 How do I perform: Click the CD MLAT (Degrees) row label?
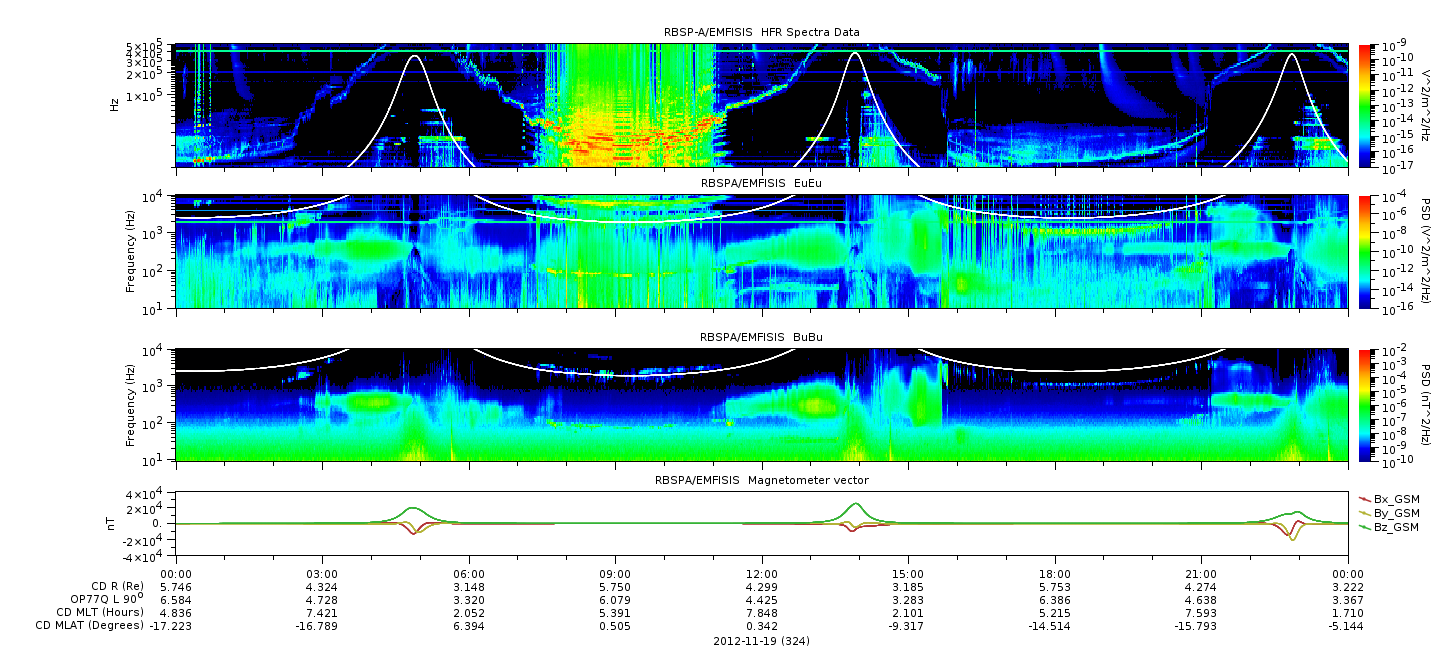point(91,625)
